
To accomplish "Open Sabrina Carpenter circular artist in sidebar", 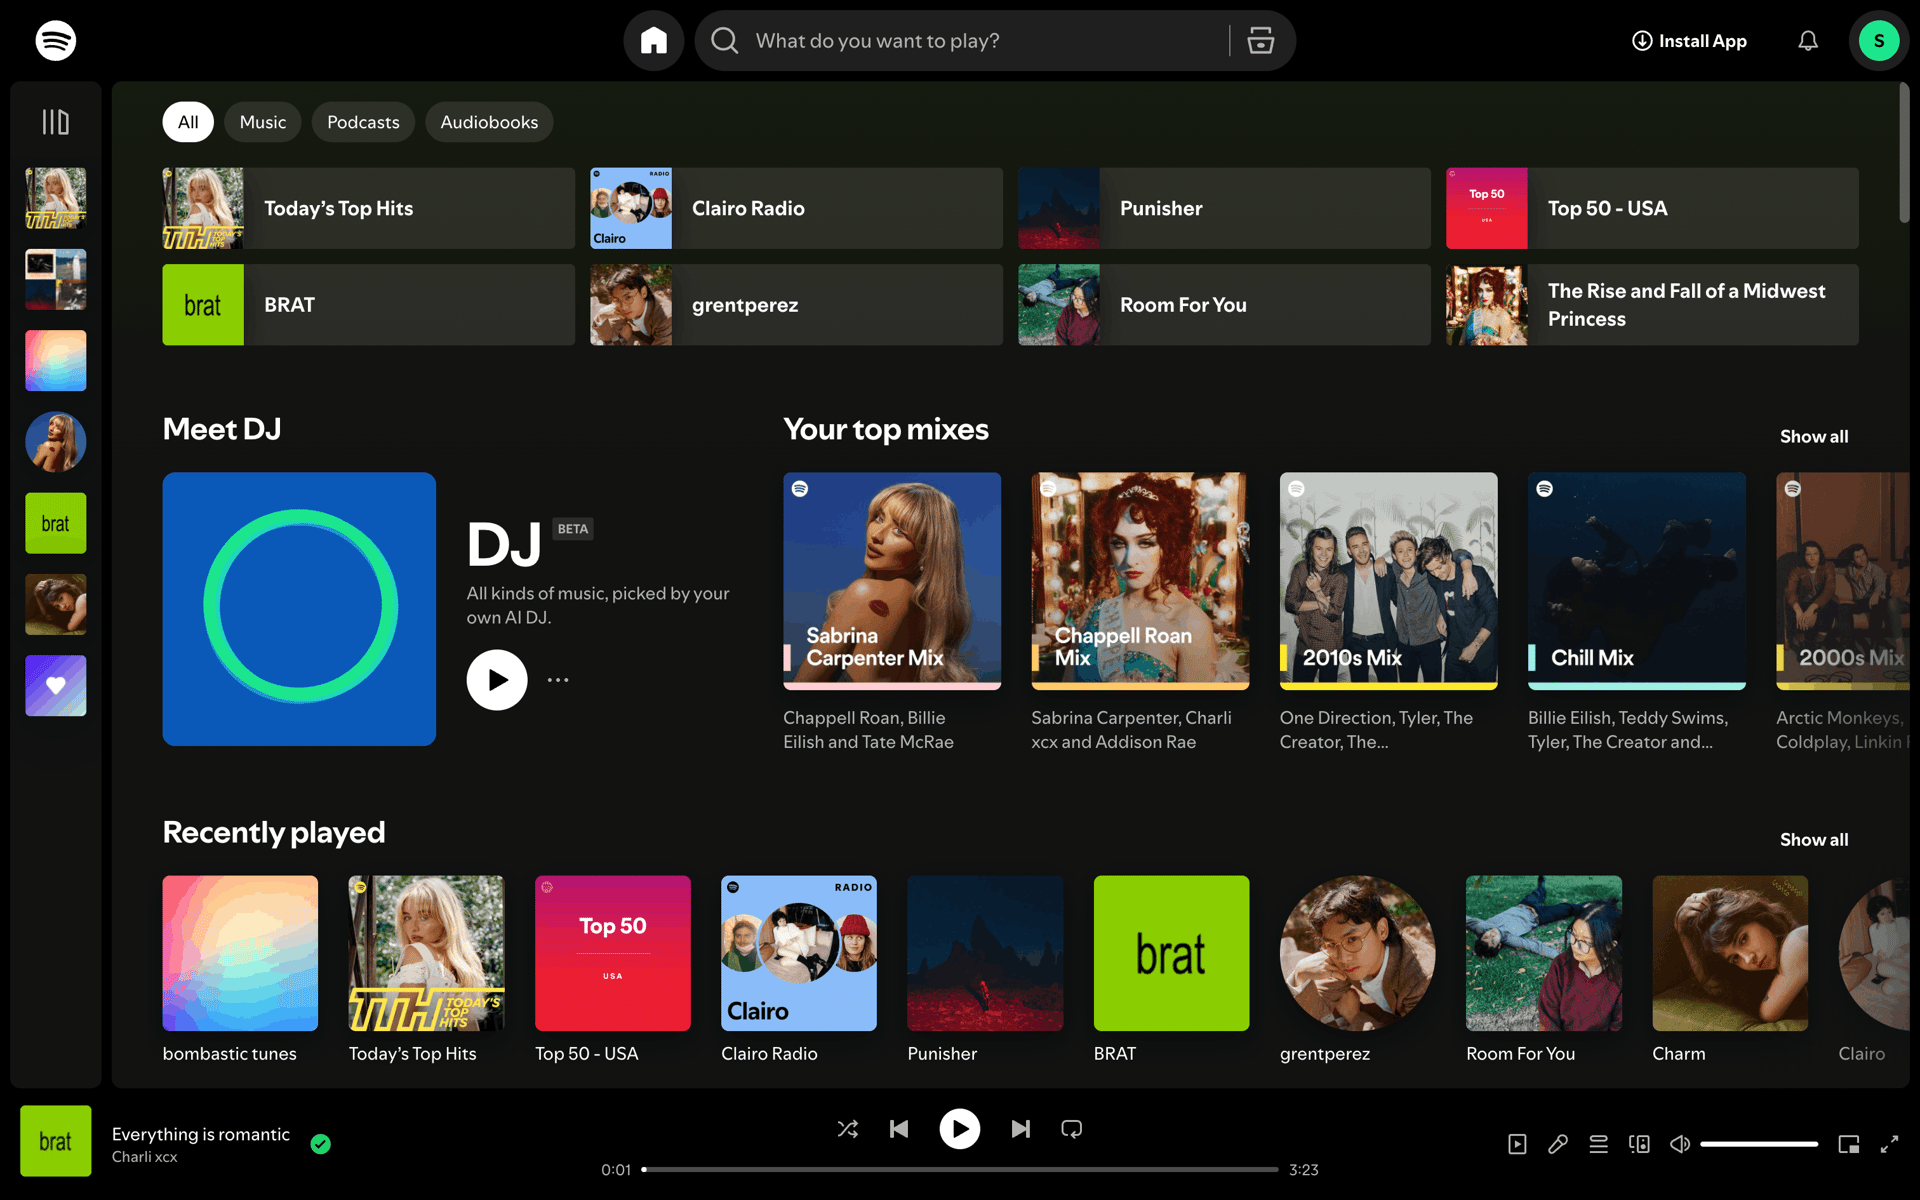I will click(x=55, y=442).
